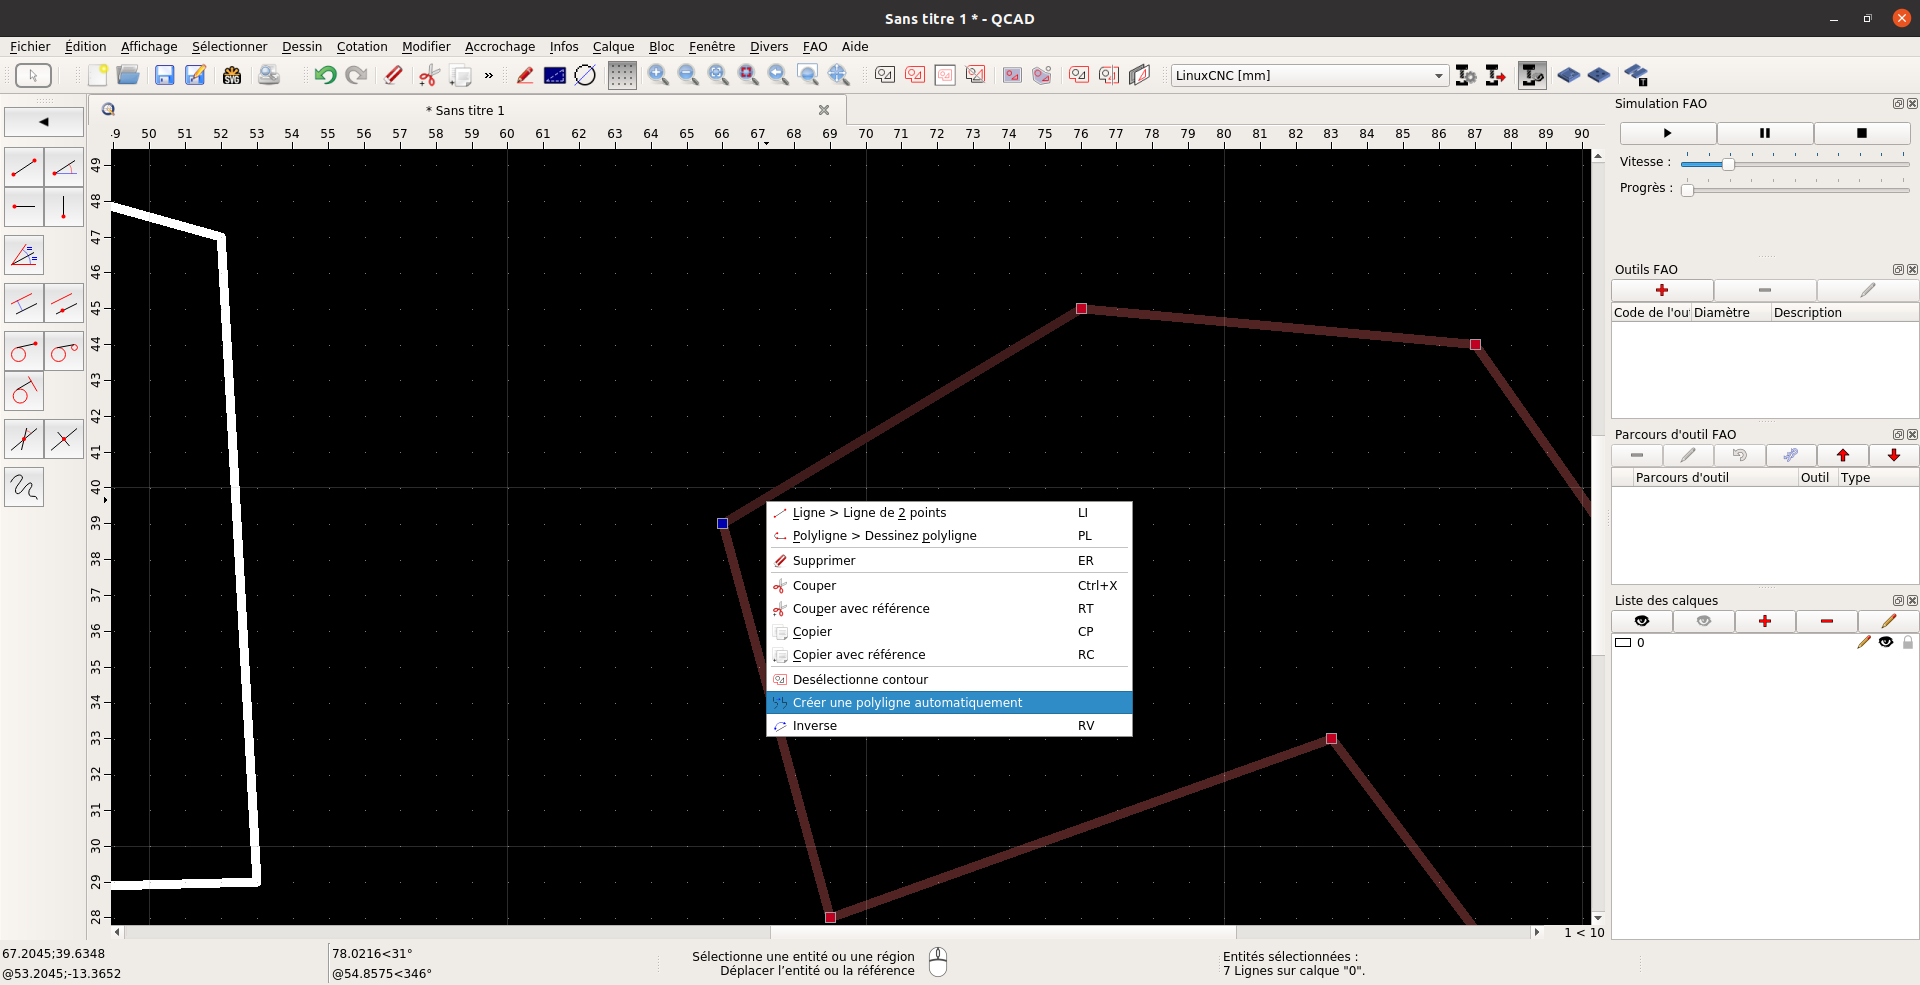Click the red plus in Outils FAO

[1662, 290]
